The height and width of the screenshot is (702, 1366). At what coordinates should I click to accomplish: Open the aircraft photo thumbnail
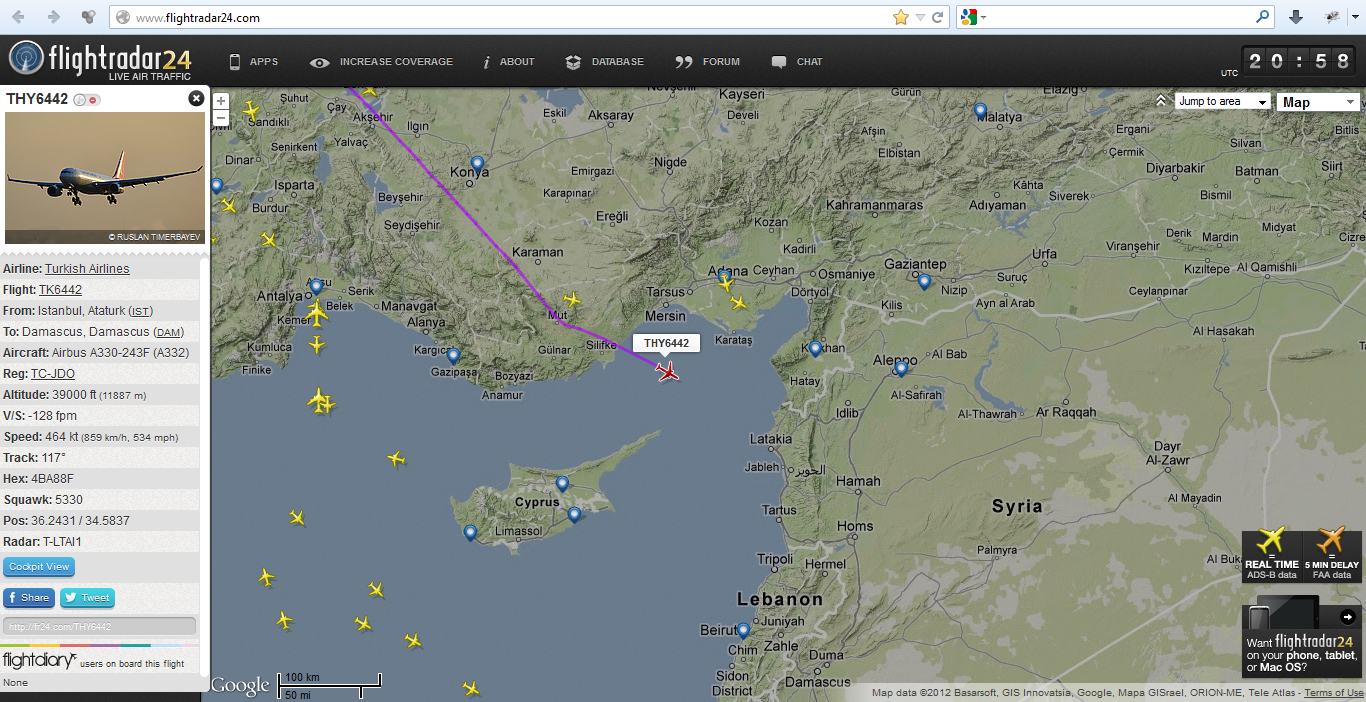pos(105,178)
